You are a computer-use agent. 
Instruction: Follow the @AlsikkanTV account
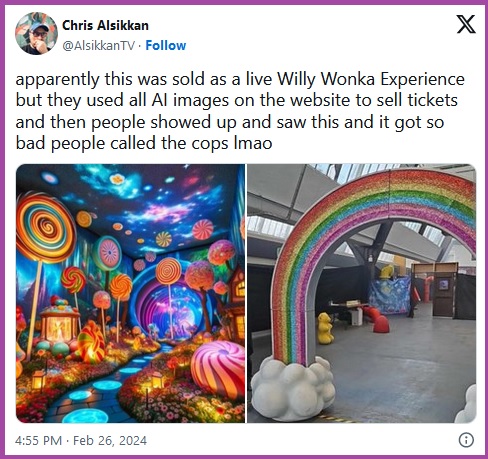pyautogui.click(x=166, y=45)
